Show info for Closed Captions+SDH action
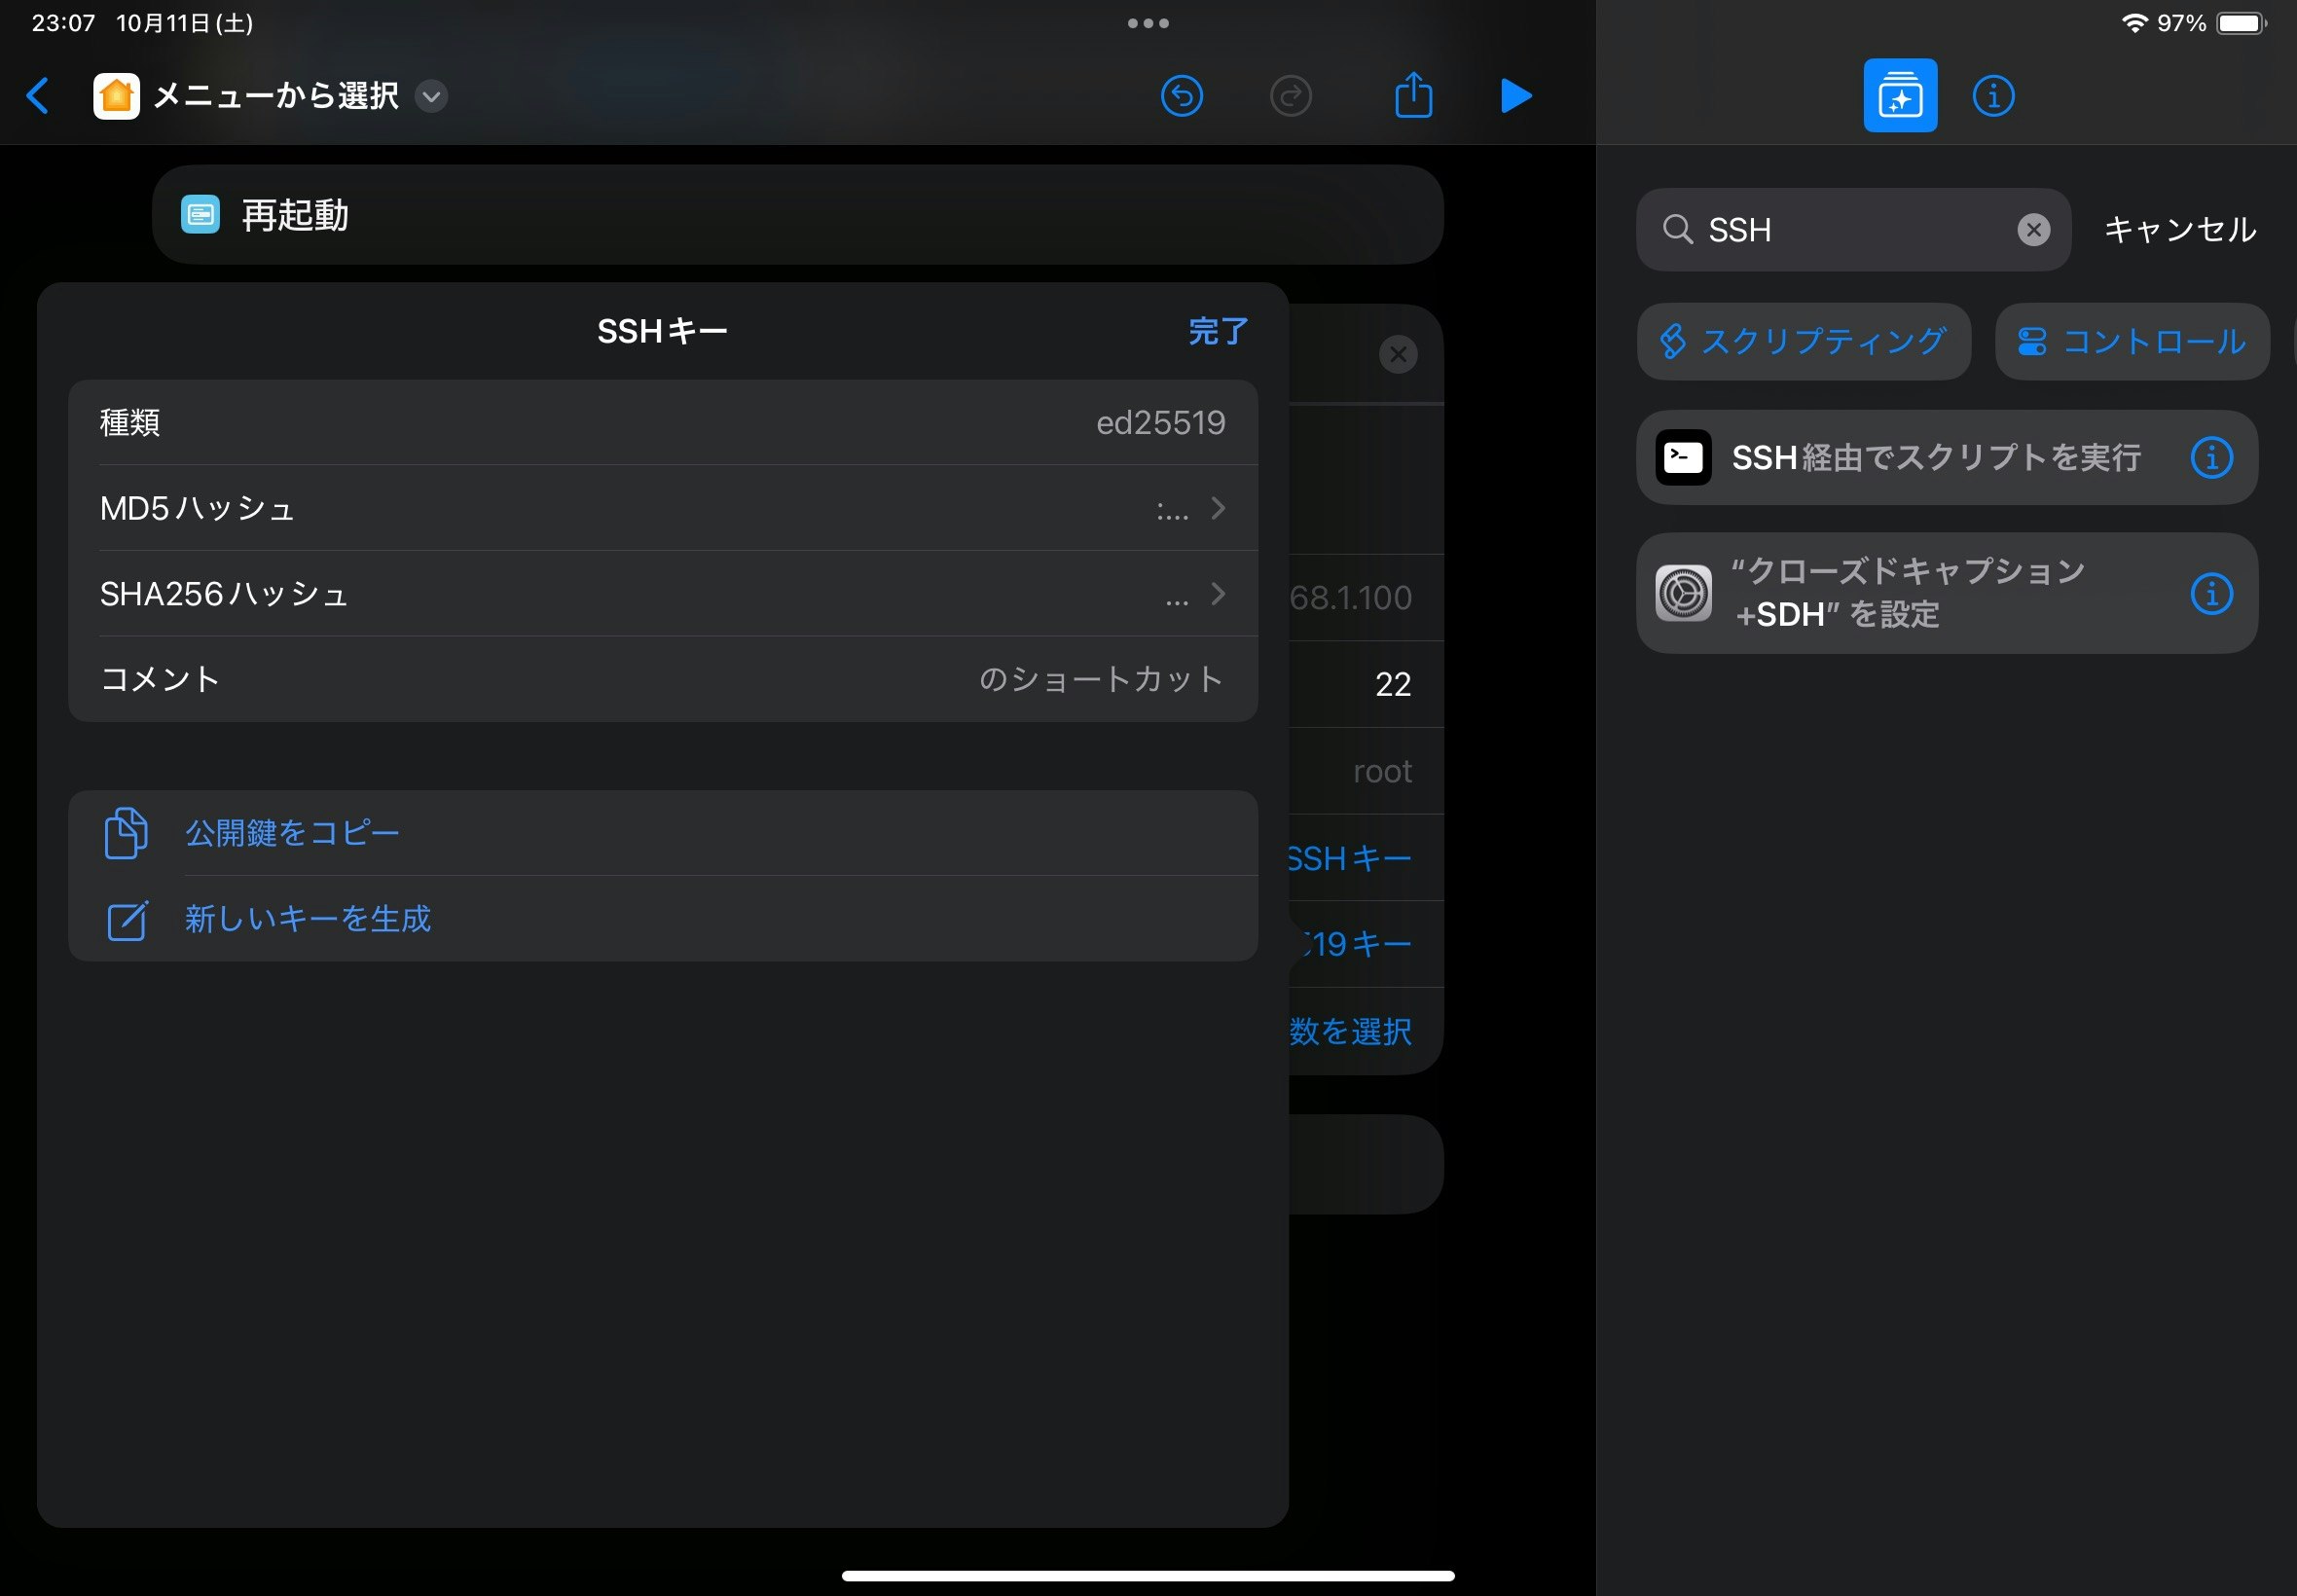Screen dimensions: 2297x1596 [x=2211, y=594]
